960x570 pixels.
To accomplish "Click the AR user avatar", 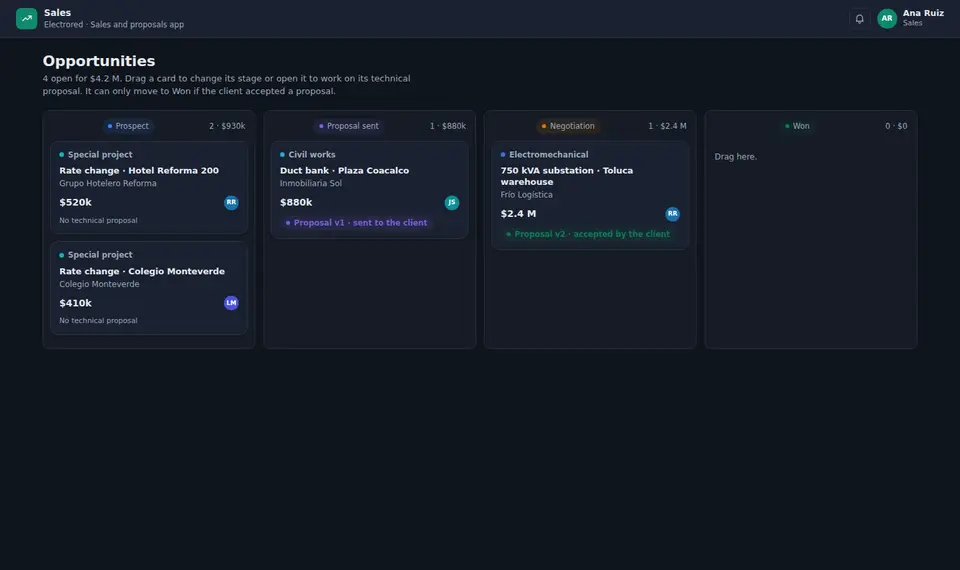I will (x=887, y=18).
